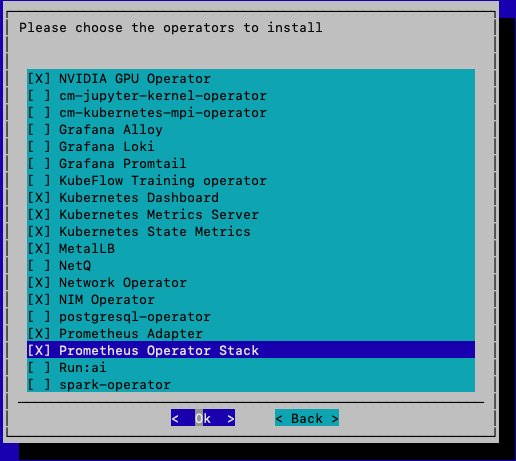The width and height of the screenshot is (516, 461).
Task: Select the Grafana Loki checkbox
Action: pos(39,147)
